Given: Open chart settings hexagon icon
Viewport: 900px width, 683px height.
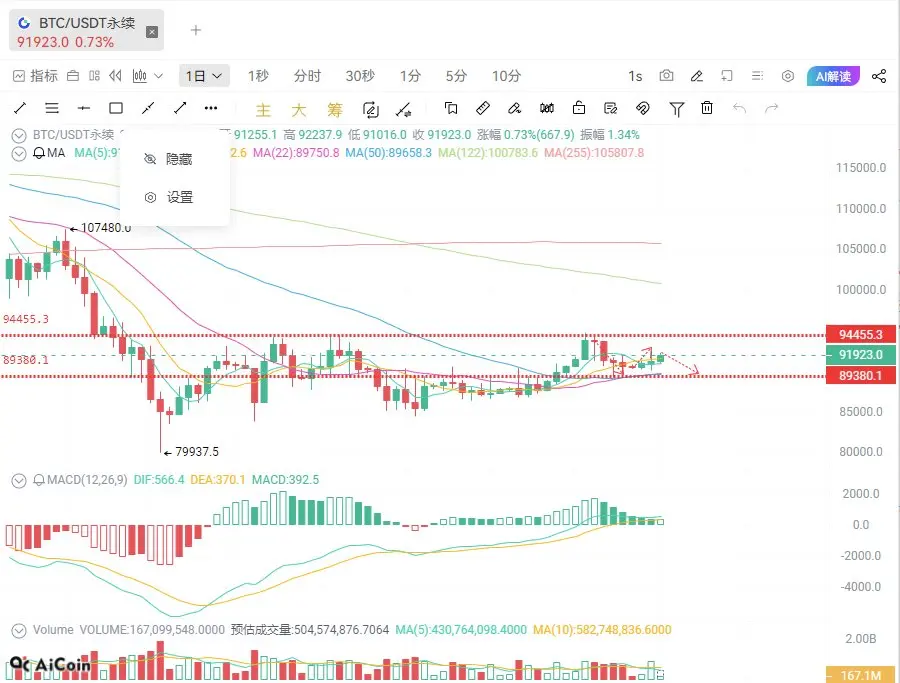Looking at the screenshot, I should tap(788, 76).
